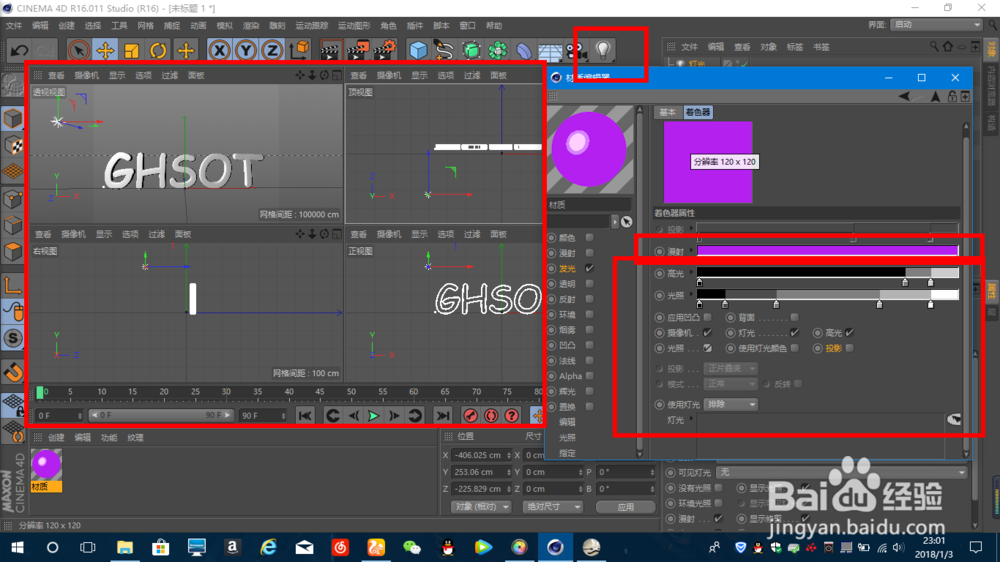Select the Live Selection arrow tool

click(x=78, y=50)
